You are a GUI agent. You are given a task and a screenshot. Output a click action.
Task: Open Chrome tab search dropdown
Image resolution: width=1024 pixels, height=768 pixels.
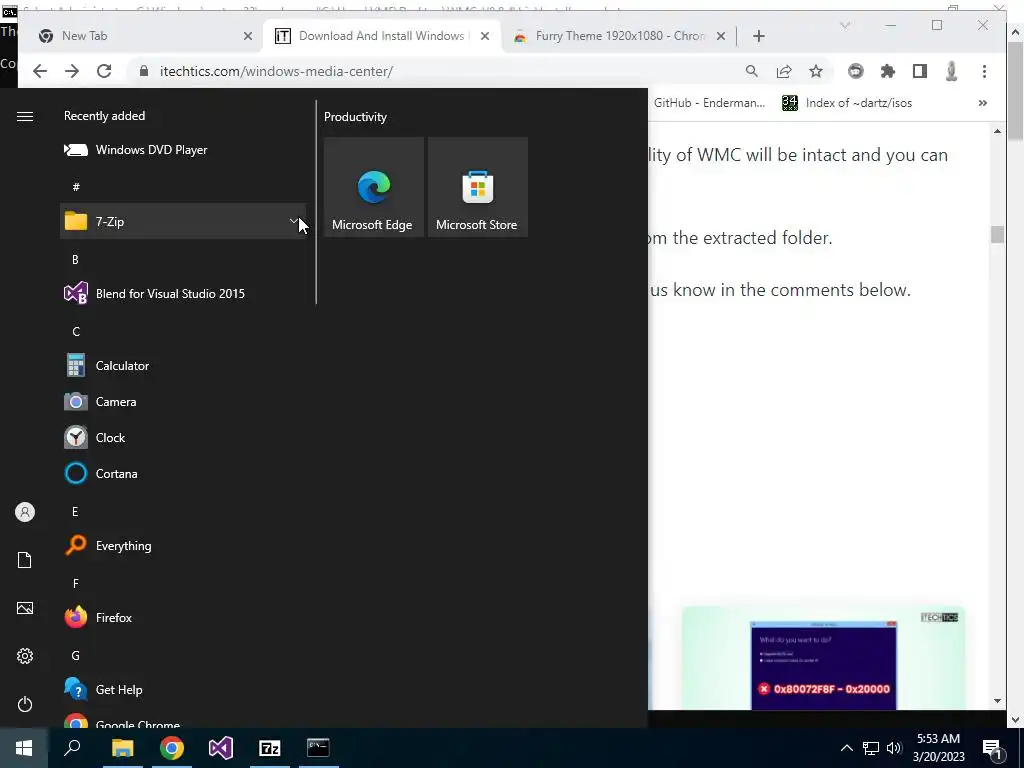[844, 25]
